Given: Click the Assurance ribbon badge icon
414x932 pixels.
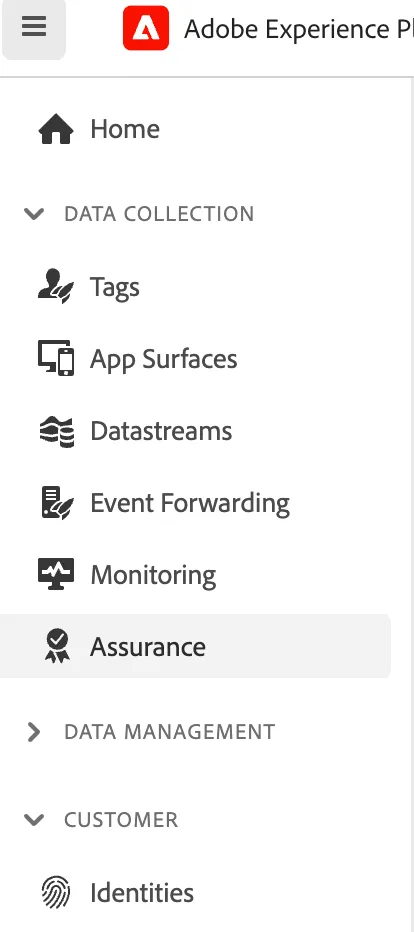Looking at the screenshot, I should (57, 646).
